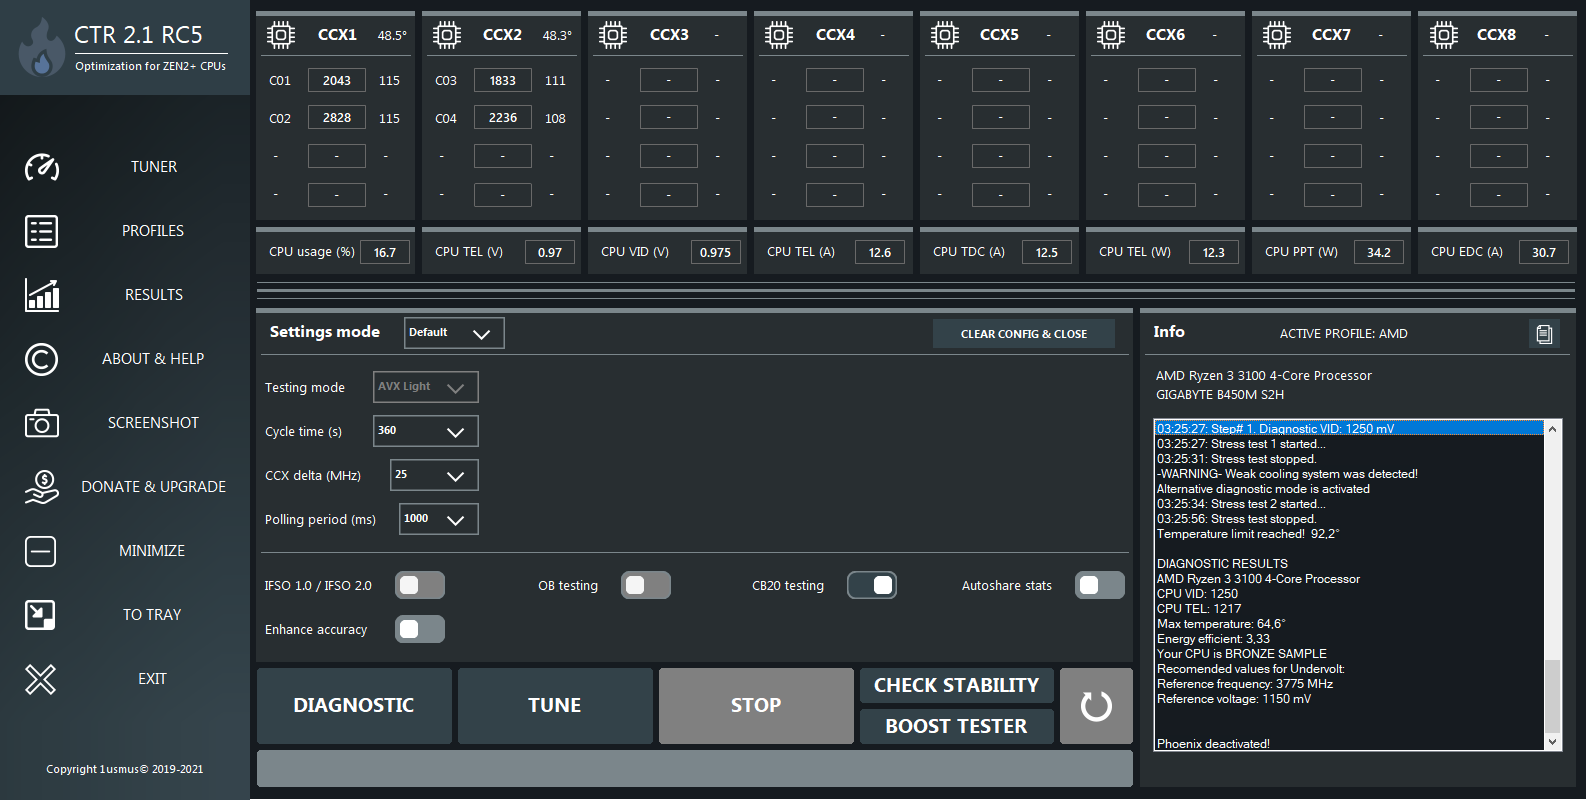Select ABOUT & HELP menu item
This screenshot has height=800, width=1586.
tap(153, 359)
